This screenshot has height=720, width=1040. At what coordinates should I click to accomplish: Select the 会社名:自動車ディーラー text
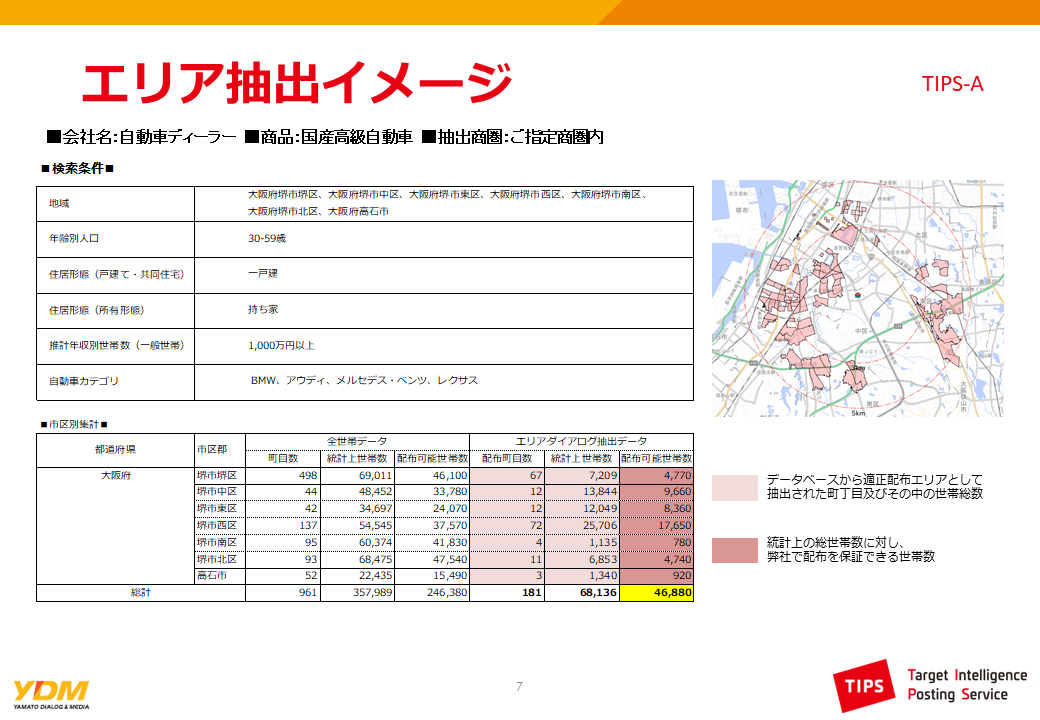coord(141,137)
